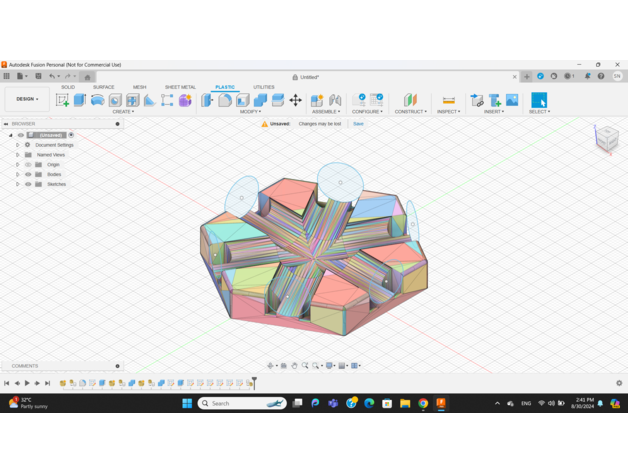Click the ViewCube in the viewport corner
The width and height of the screenshot is (628, 472).
click(x=606, y=139)
